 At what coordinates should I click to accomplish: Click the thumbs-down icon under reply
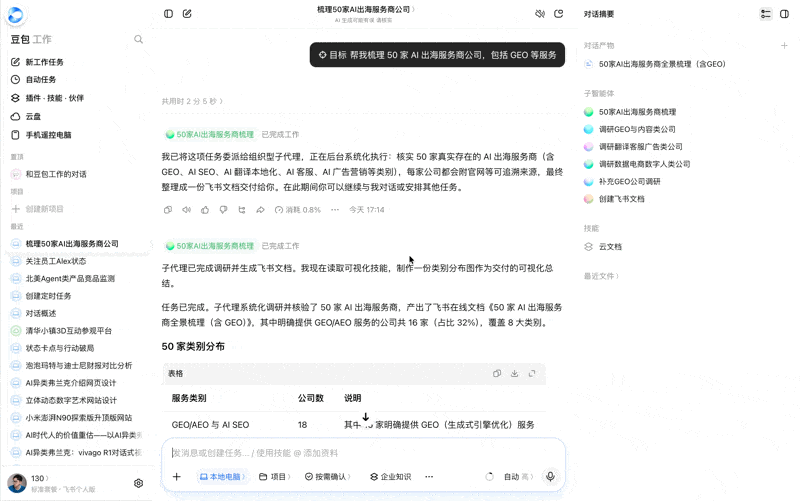click(x=223, y=210)
